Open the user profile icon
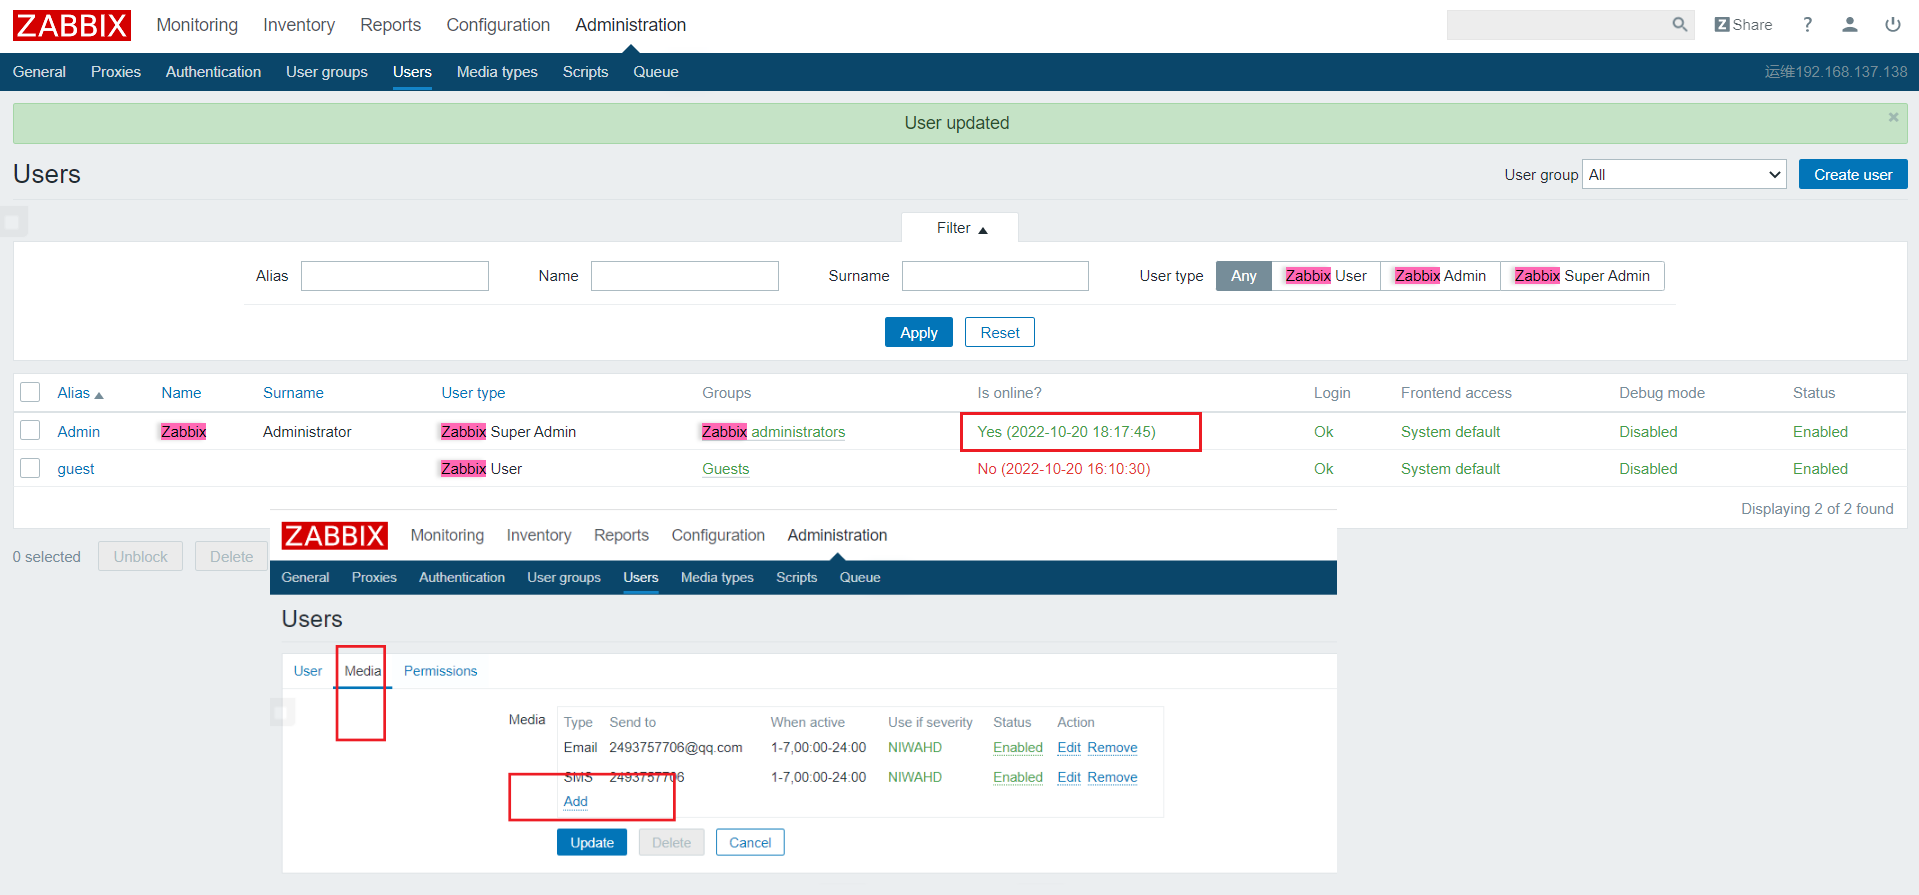1919x895 pixels. click(x=1850, y=25)
